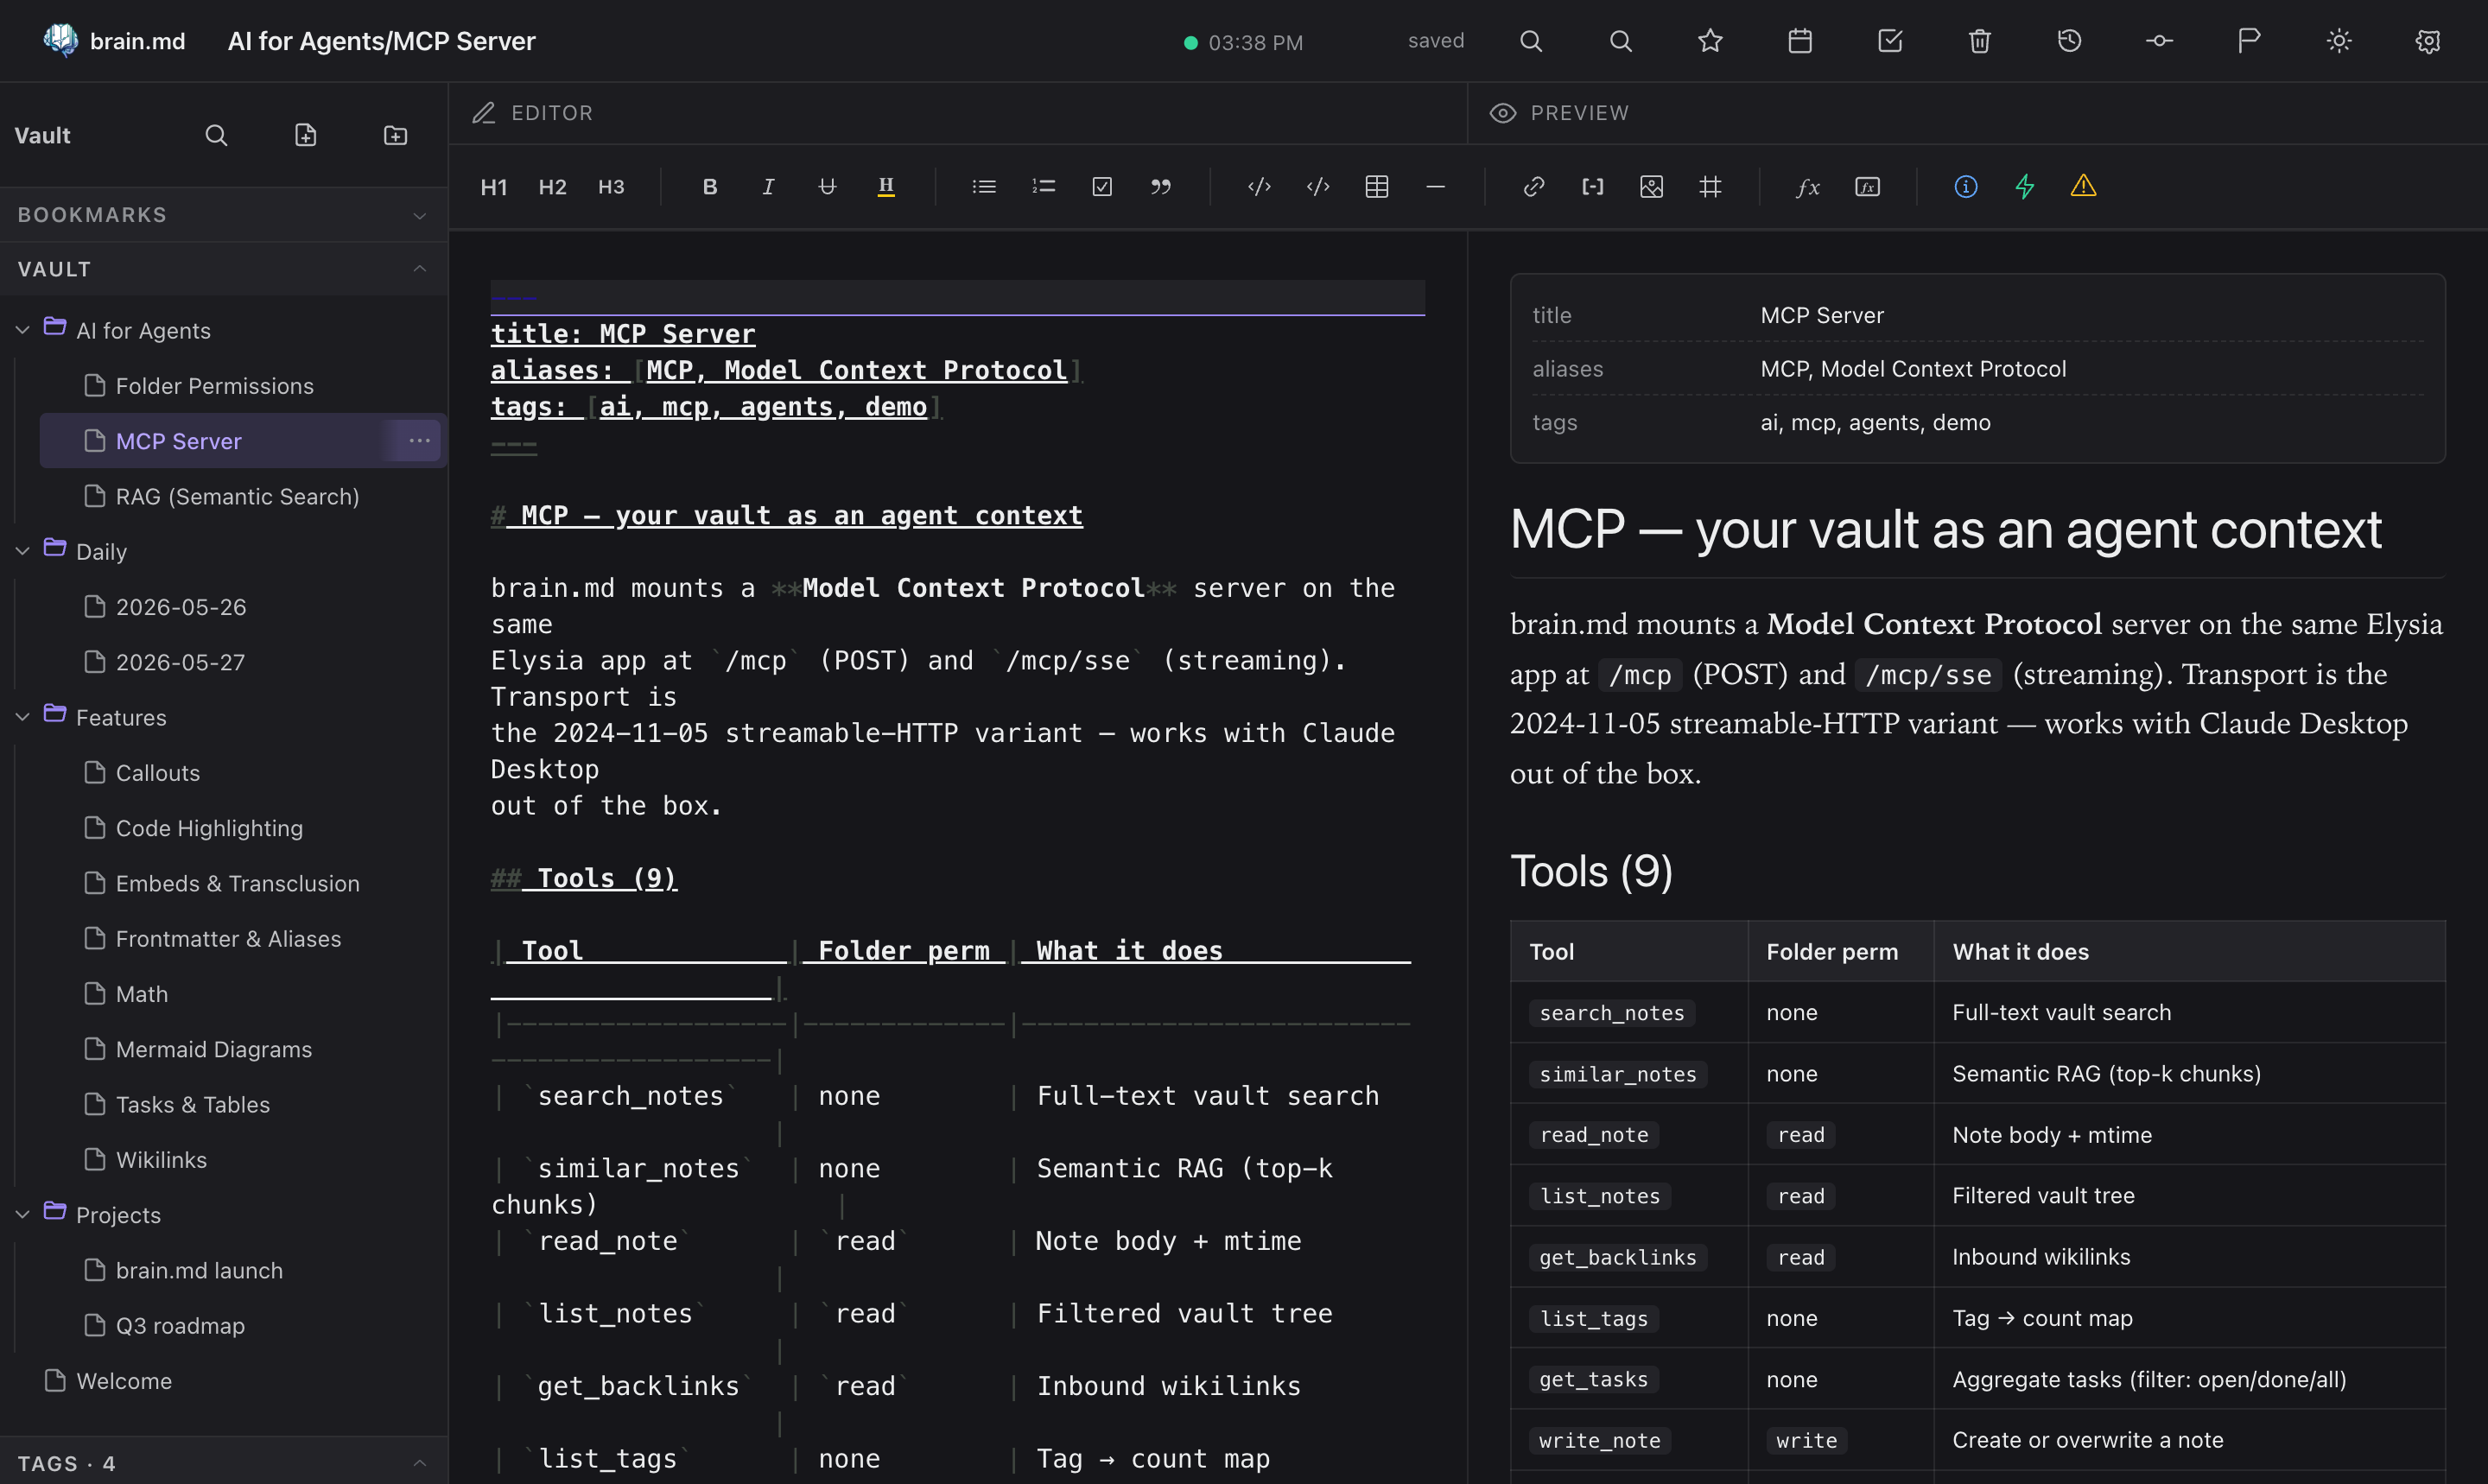
Task: Toggle bold formatting
Action: (x=710, y=187)
